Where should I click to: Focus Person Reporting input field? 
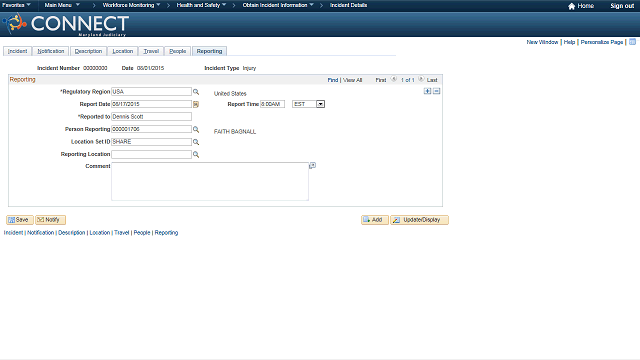[151, 129]
